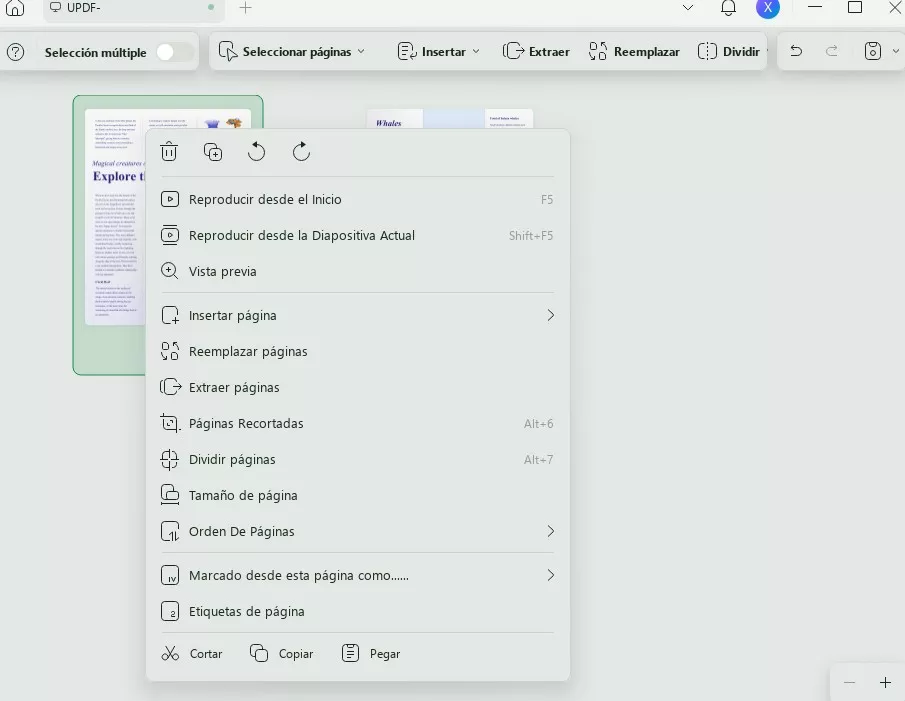Choose Extraer páginas menu entry

357,387
